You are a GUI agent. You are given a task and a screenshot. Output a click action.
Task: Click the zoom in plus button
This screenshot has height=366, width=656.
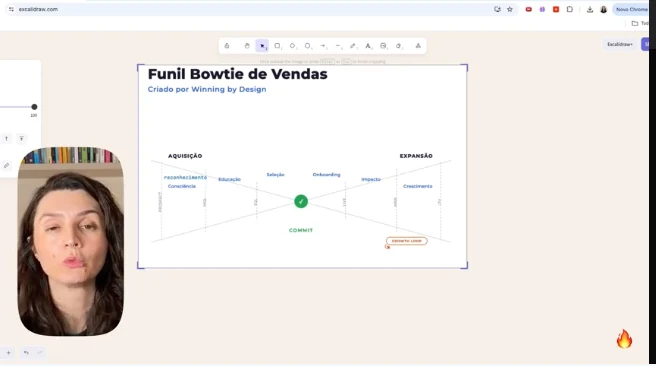pos(8,353)
